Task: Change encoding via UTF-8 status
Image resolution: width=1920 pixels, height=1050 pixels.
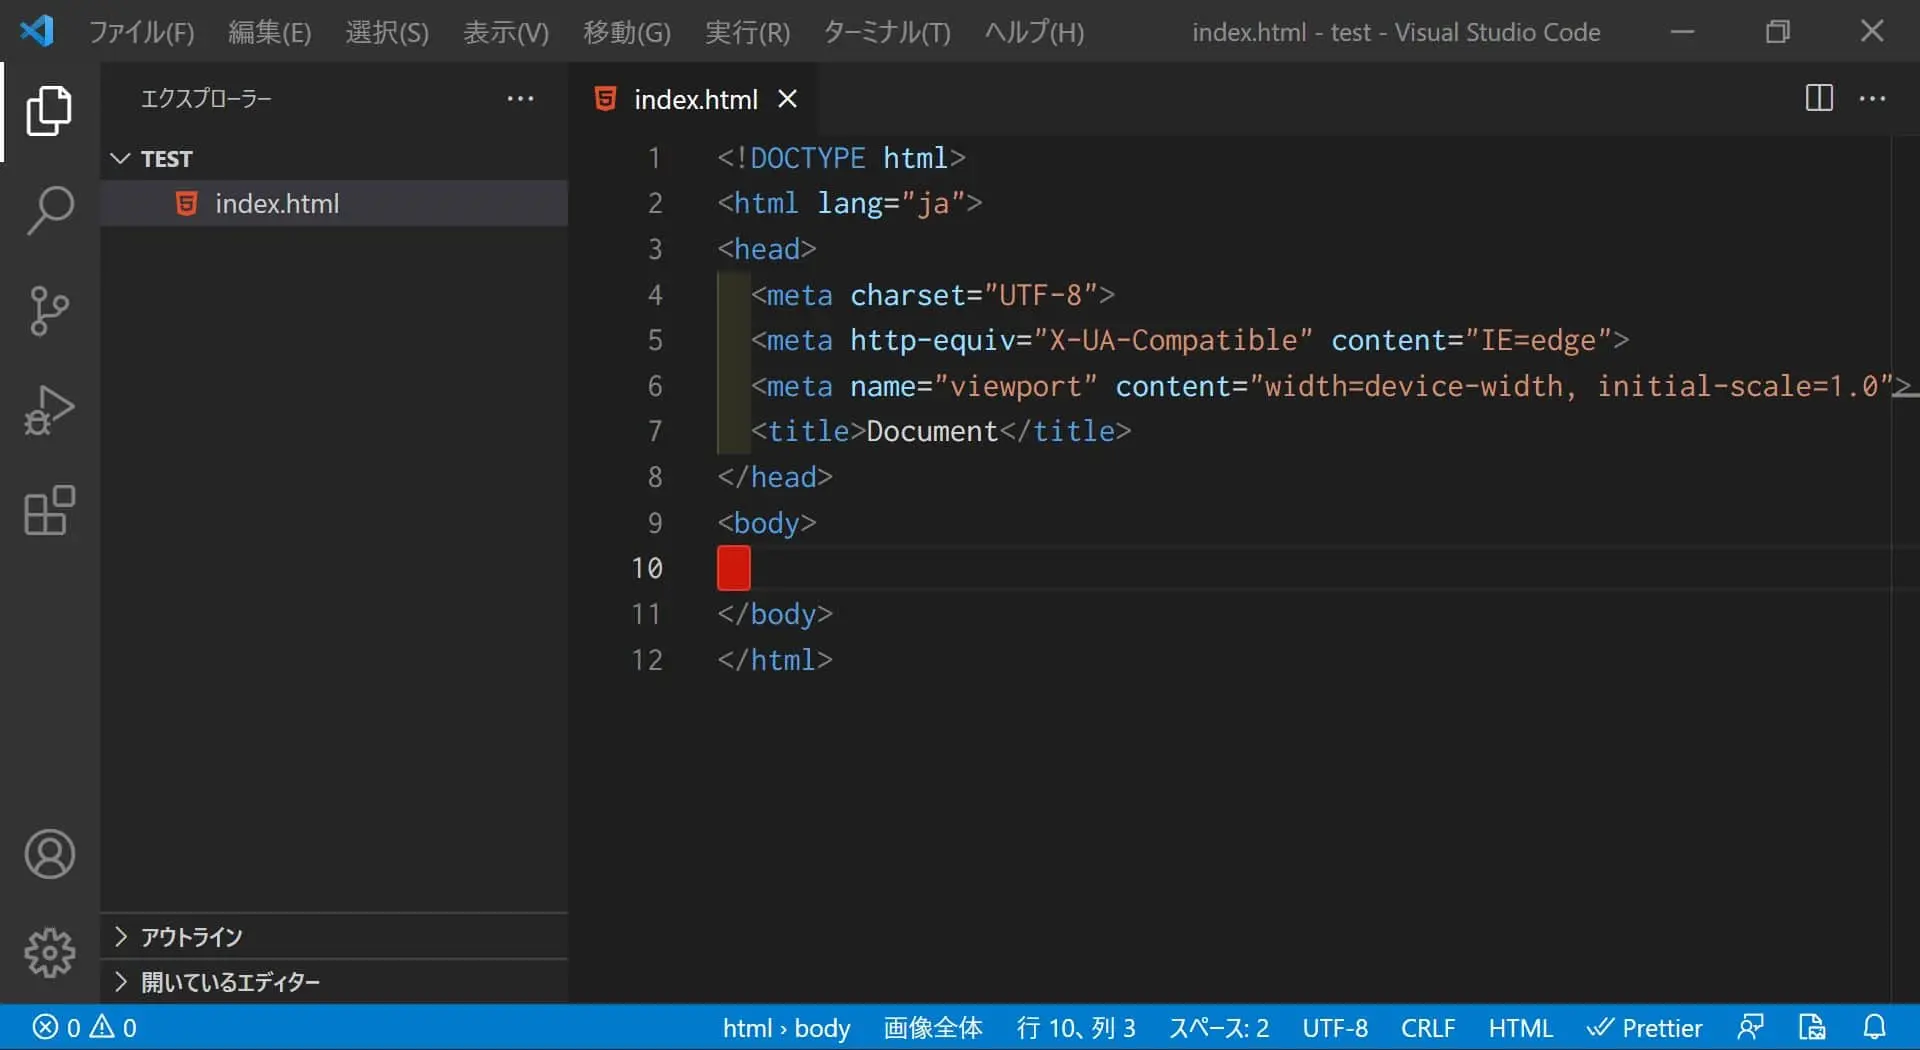Action: pyautogui.click(x=1335, y=1027)
